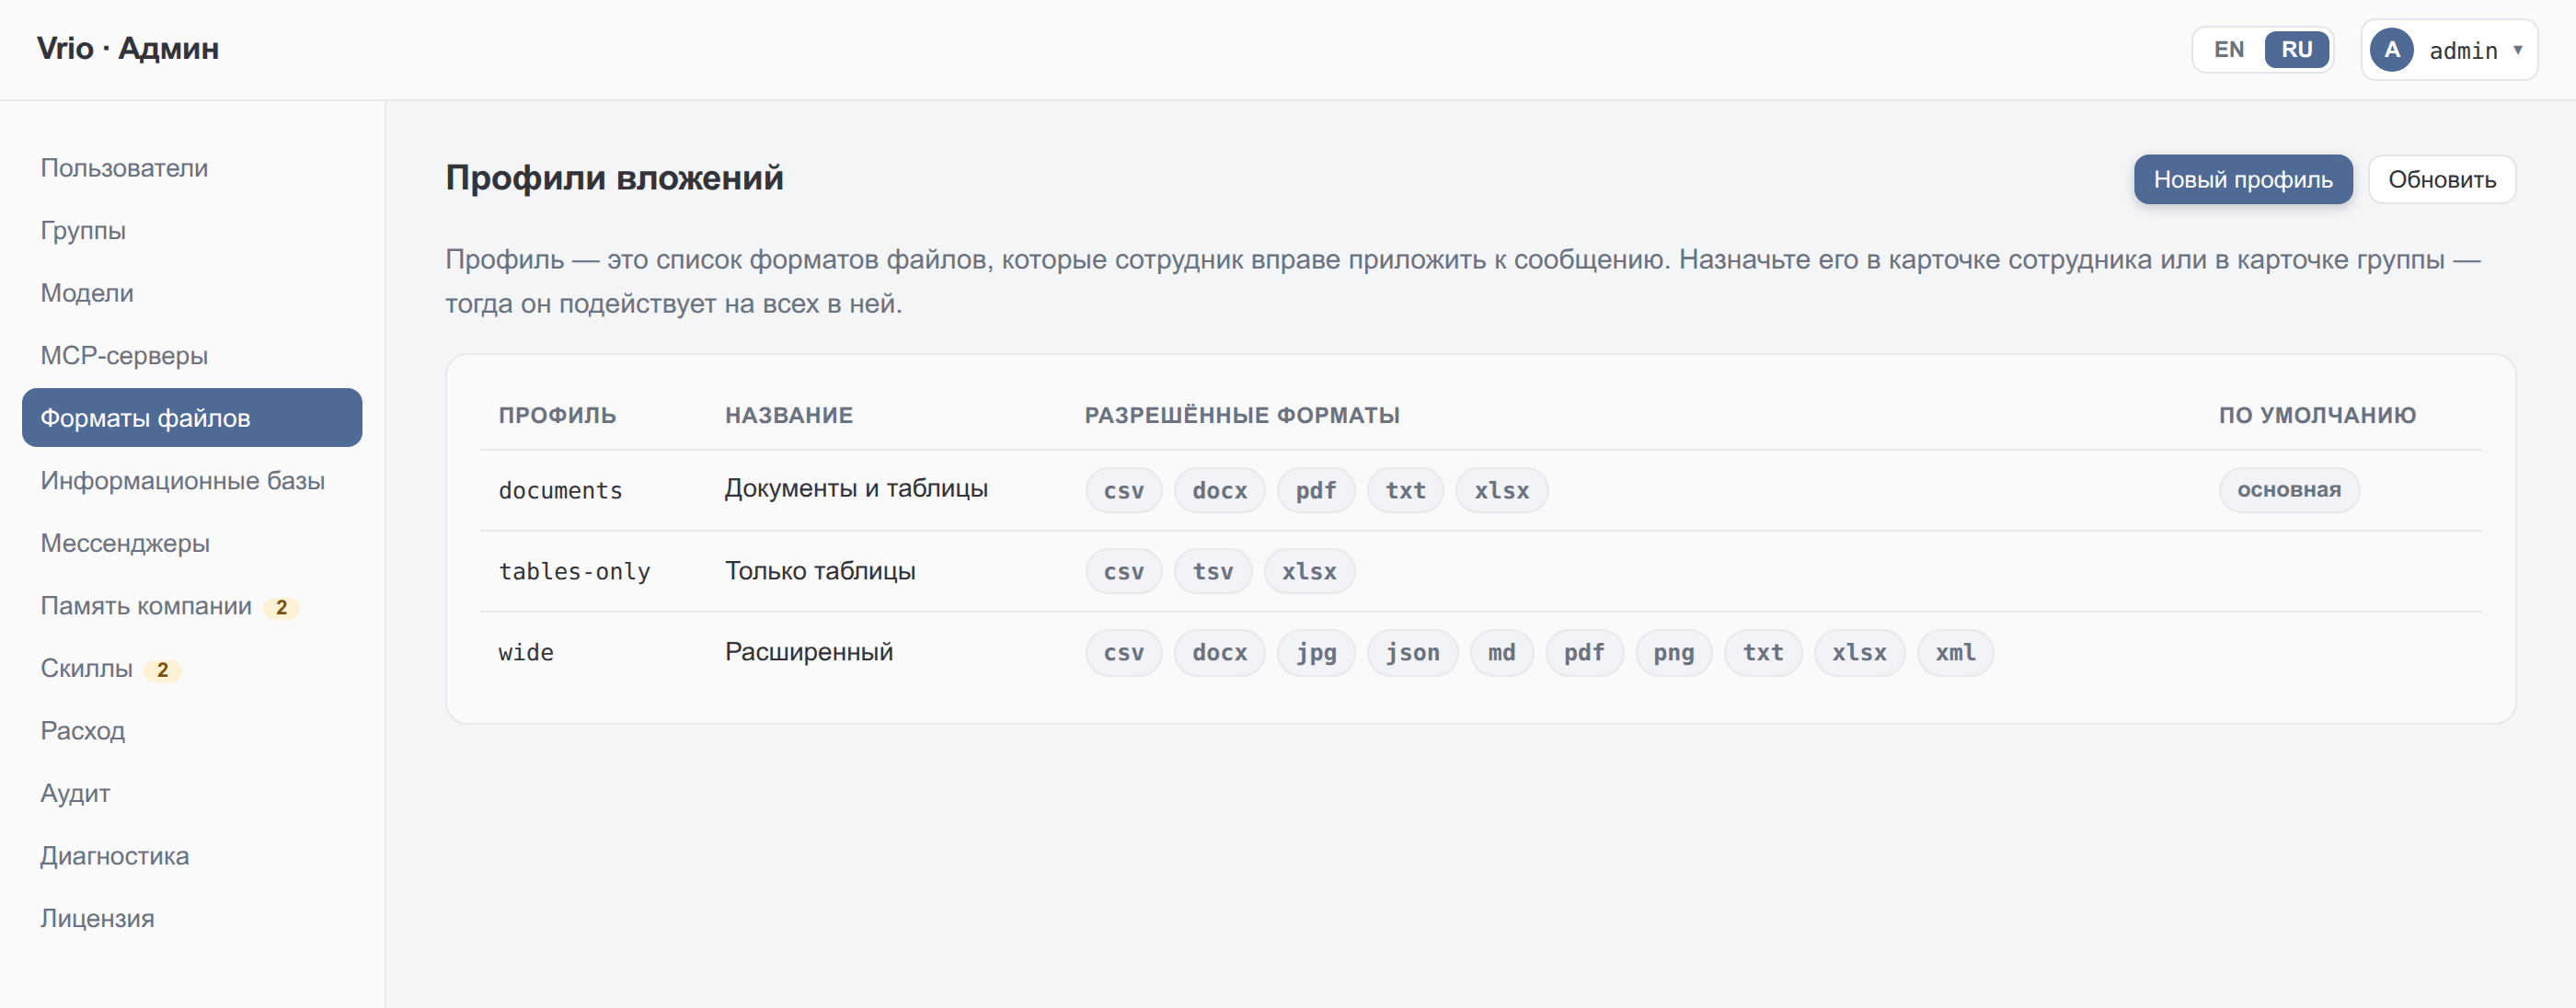
Task: Open the admin user dropdown
Action: [x=2448, y=50]
